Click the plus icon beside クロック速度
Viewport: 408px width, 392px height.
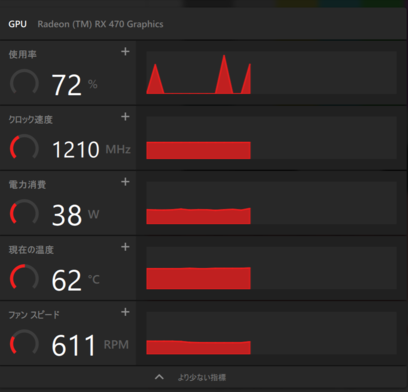125,117
